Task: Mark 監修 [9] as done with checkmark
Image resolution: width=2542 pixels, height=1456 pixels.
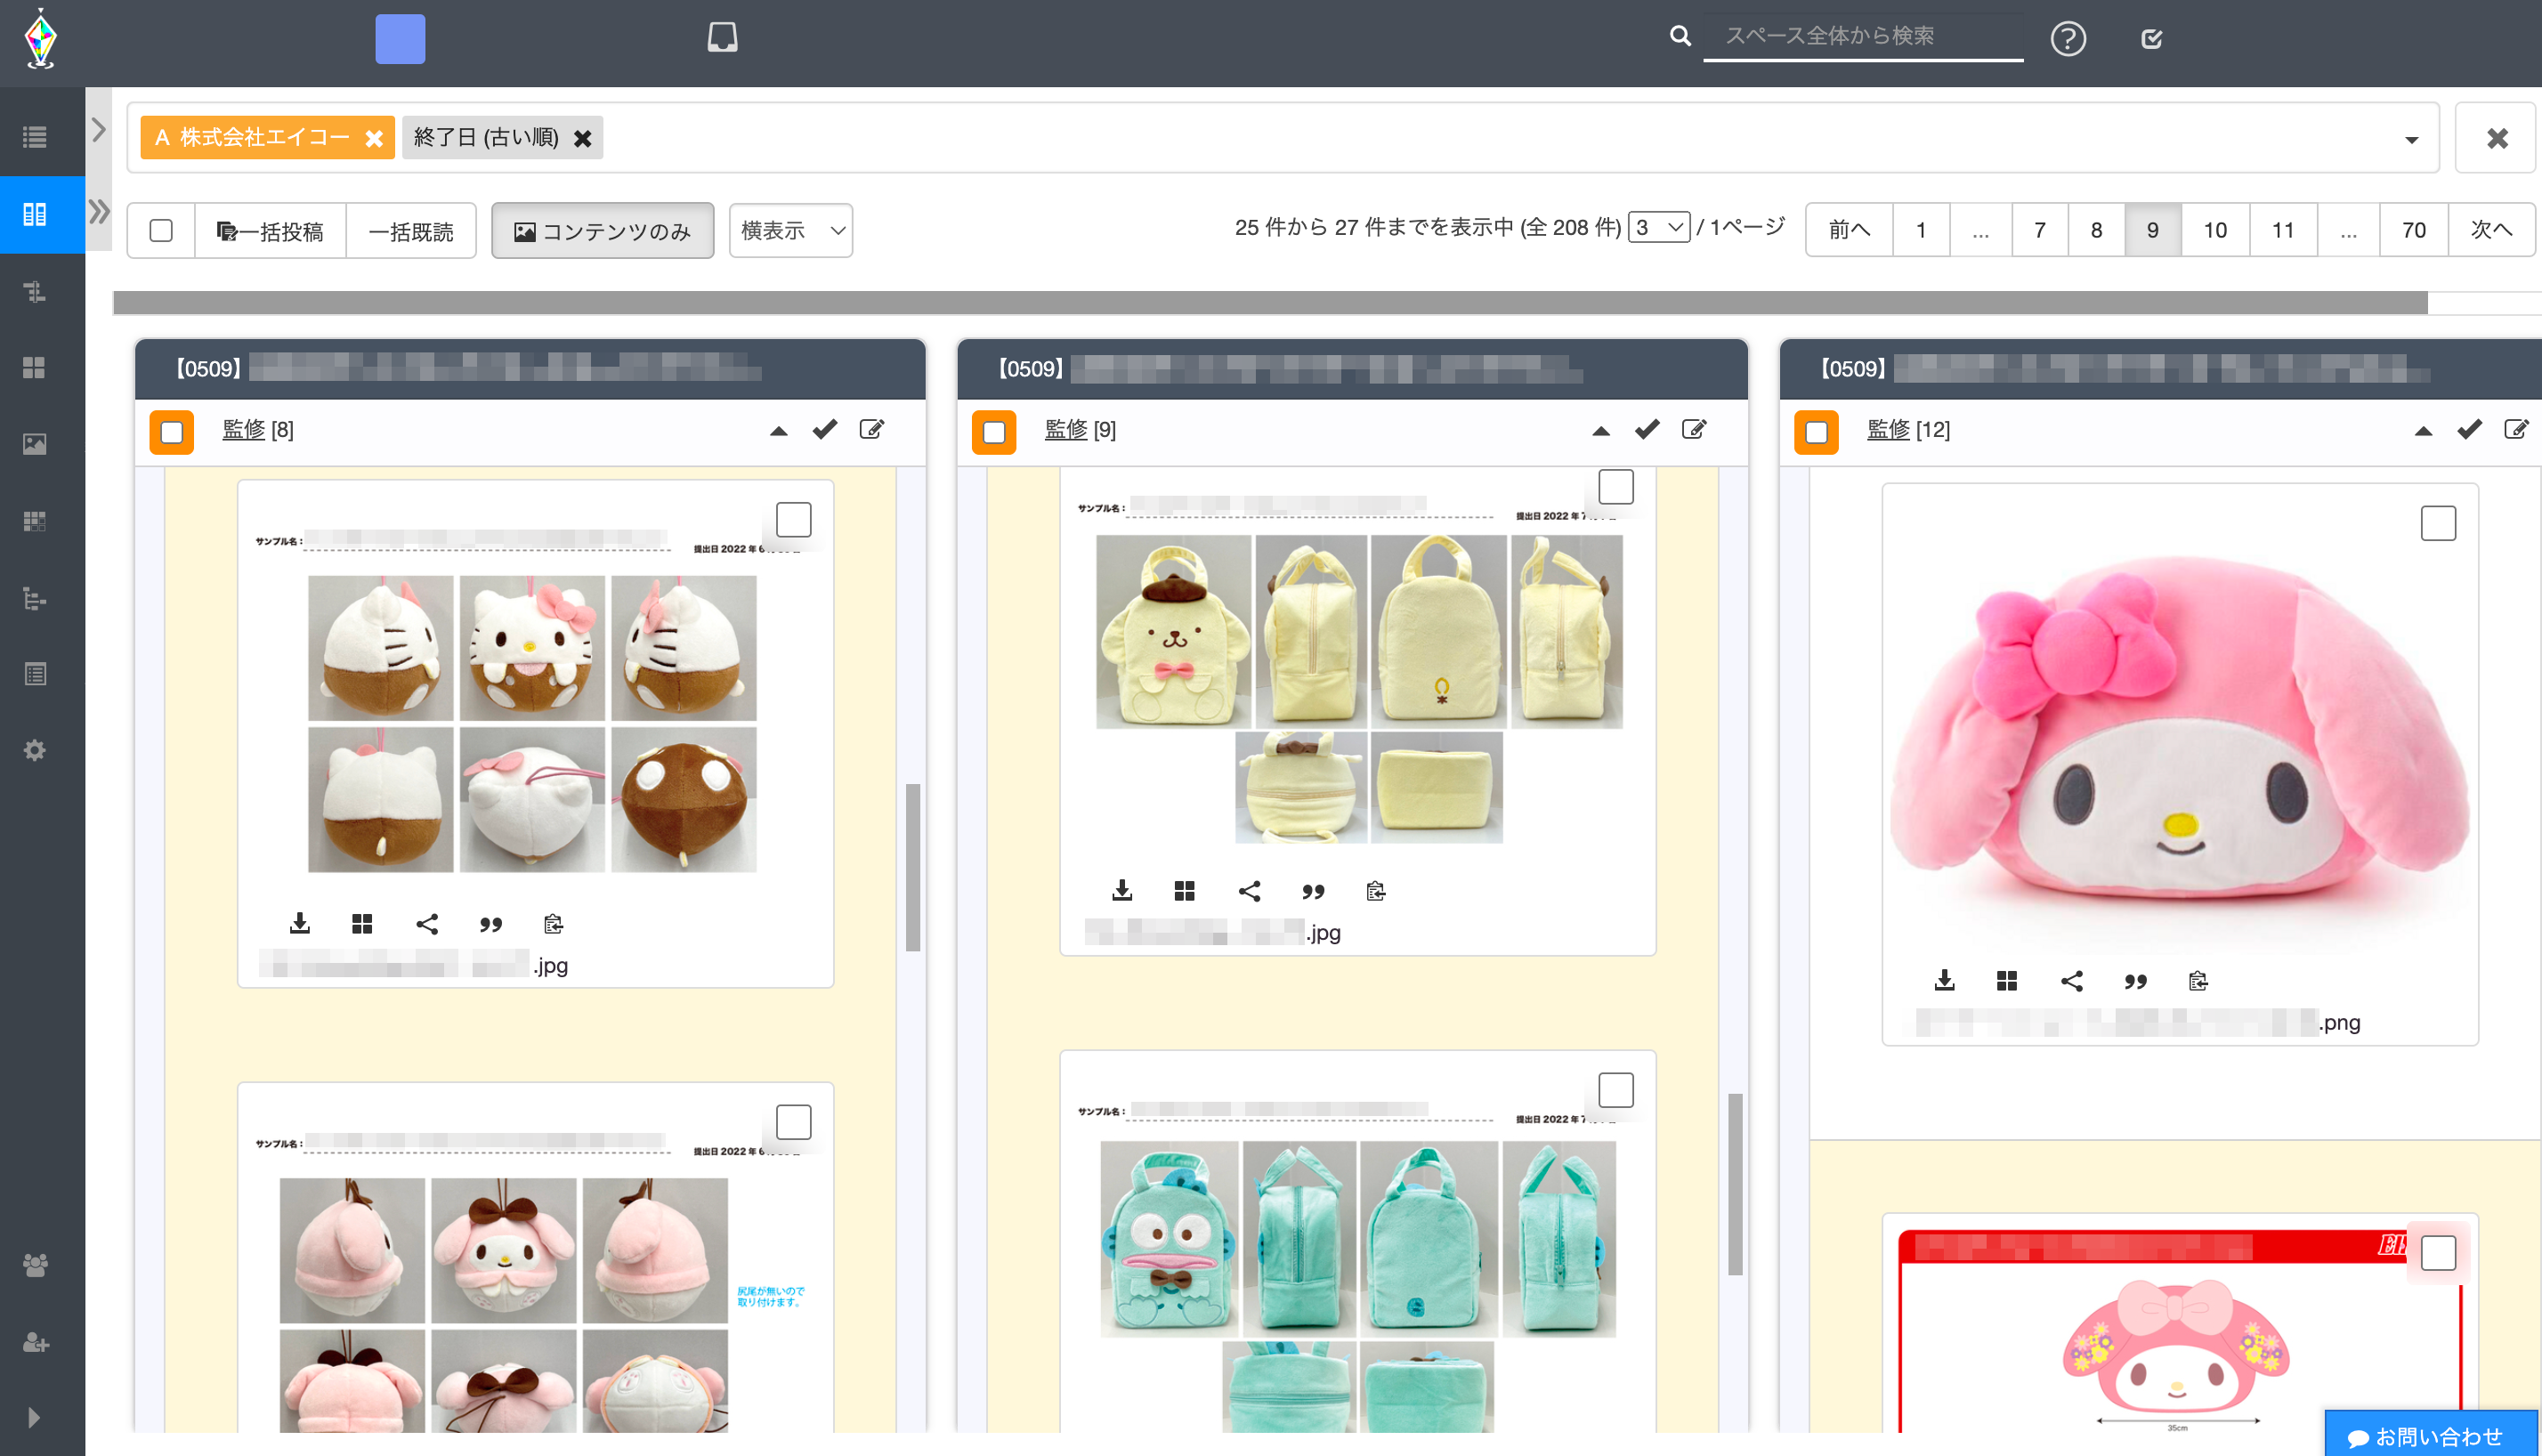Action: [x=1647, y=430]
